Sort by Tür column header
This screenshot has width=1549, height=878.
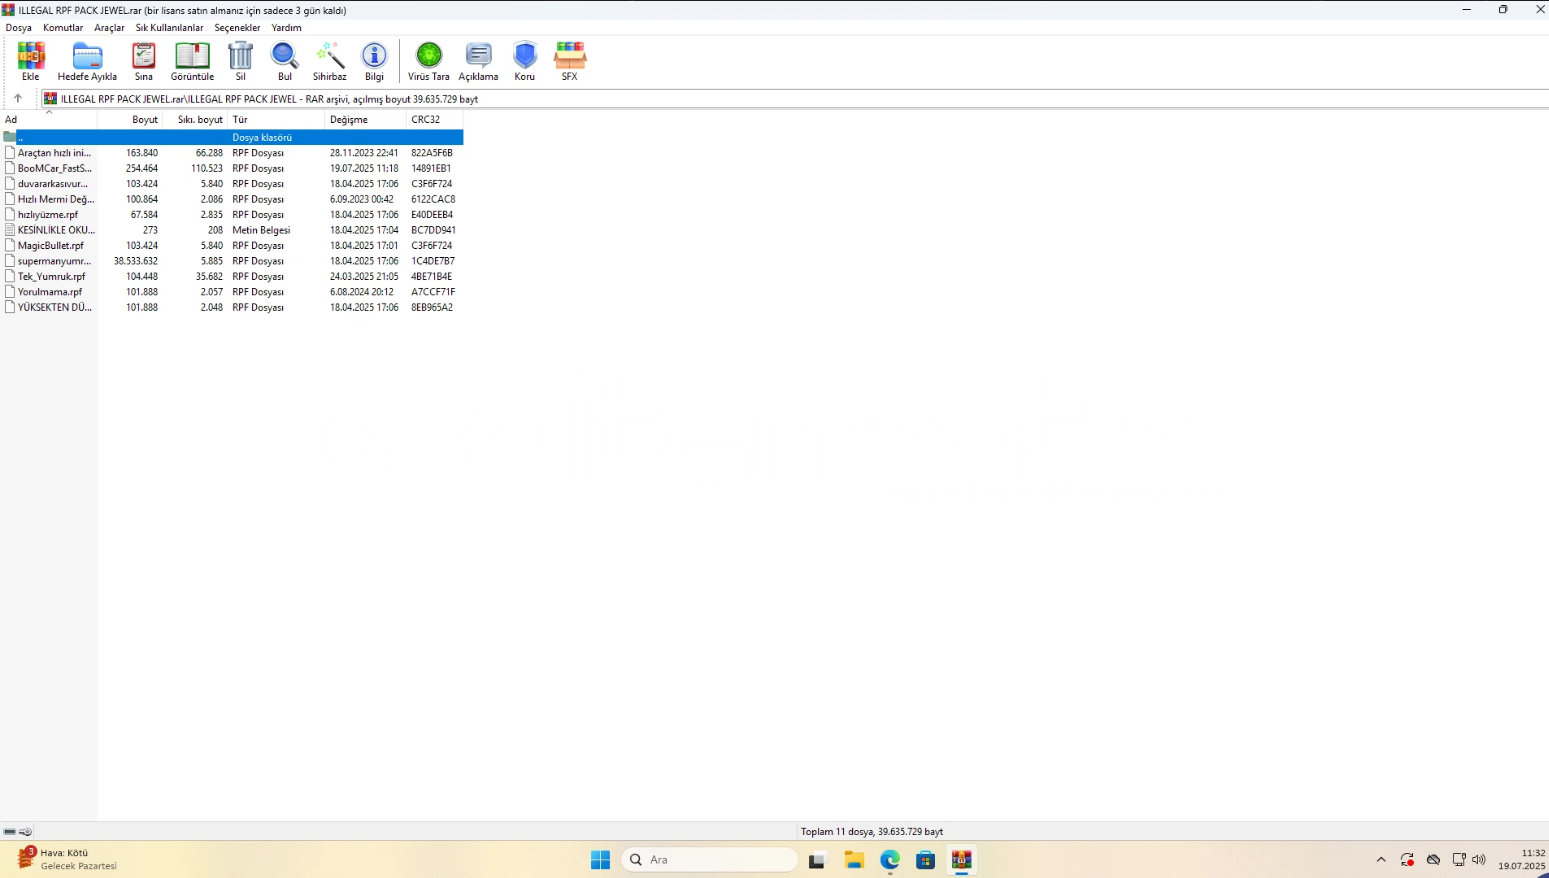pyautogui.click(x=276, y=120)
